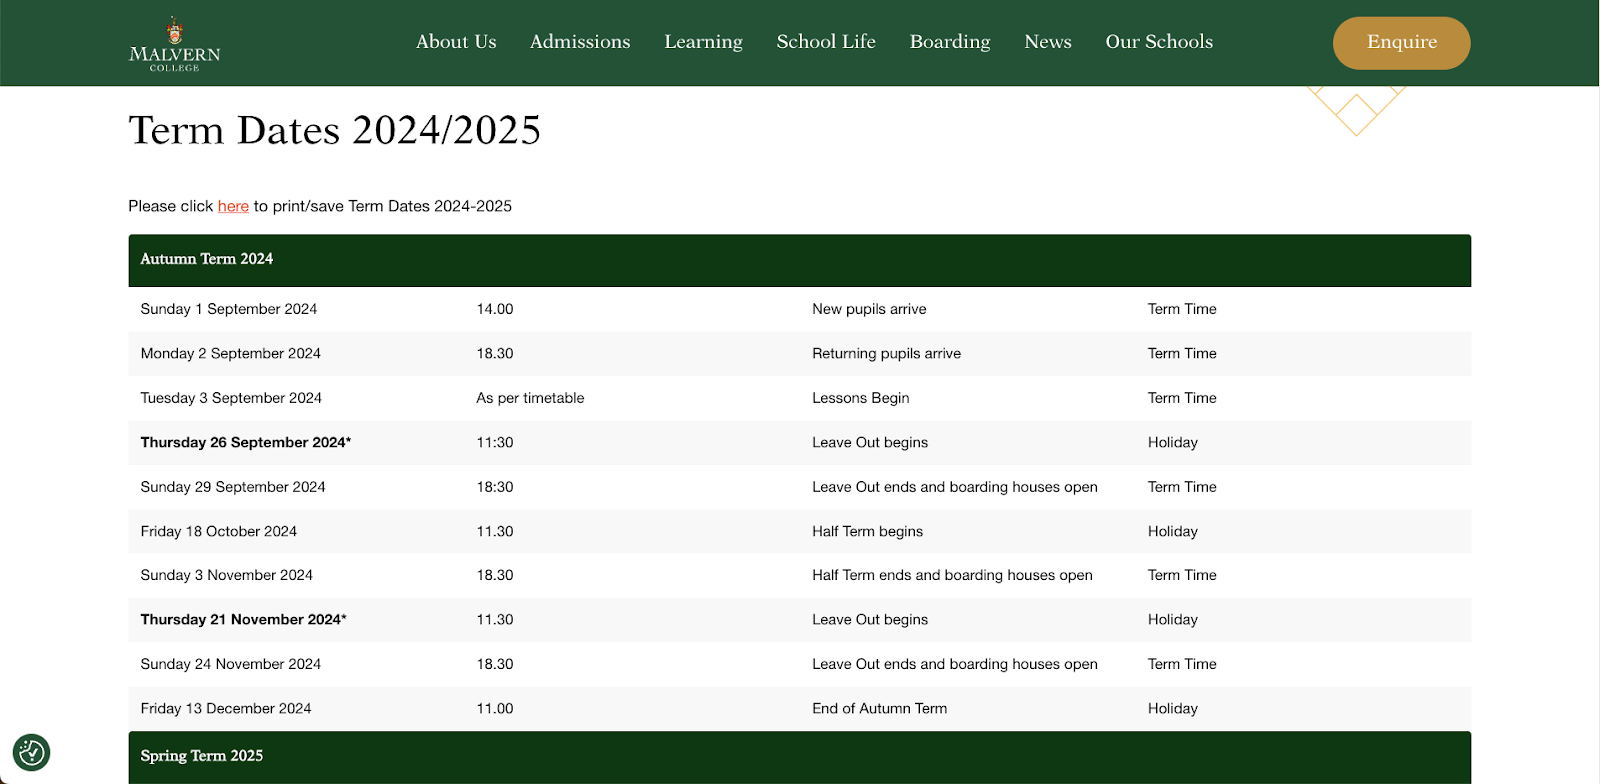Click 'Leave Out begins' in 26 September row
Viewport: 1600px width, 784px height.
(x=870, y=442)
